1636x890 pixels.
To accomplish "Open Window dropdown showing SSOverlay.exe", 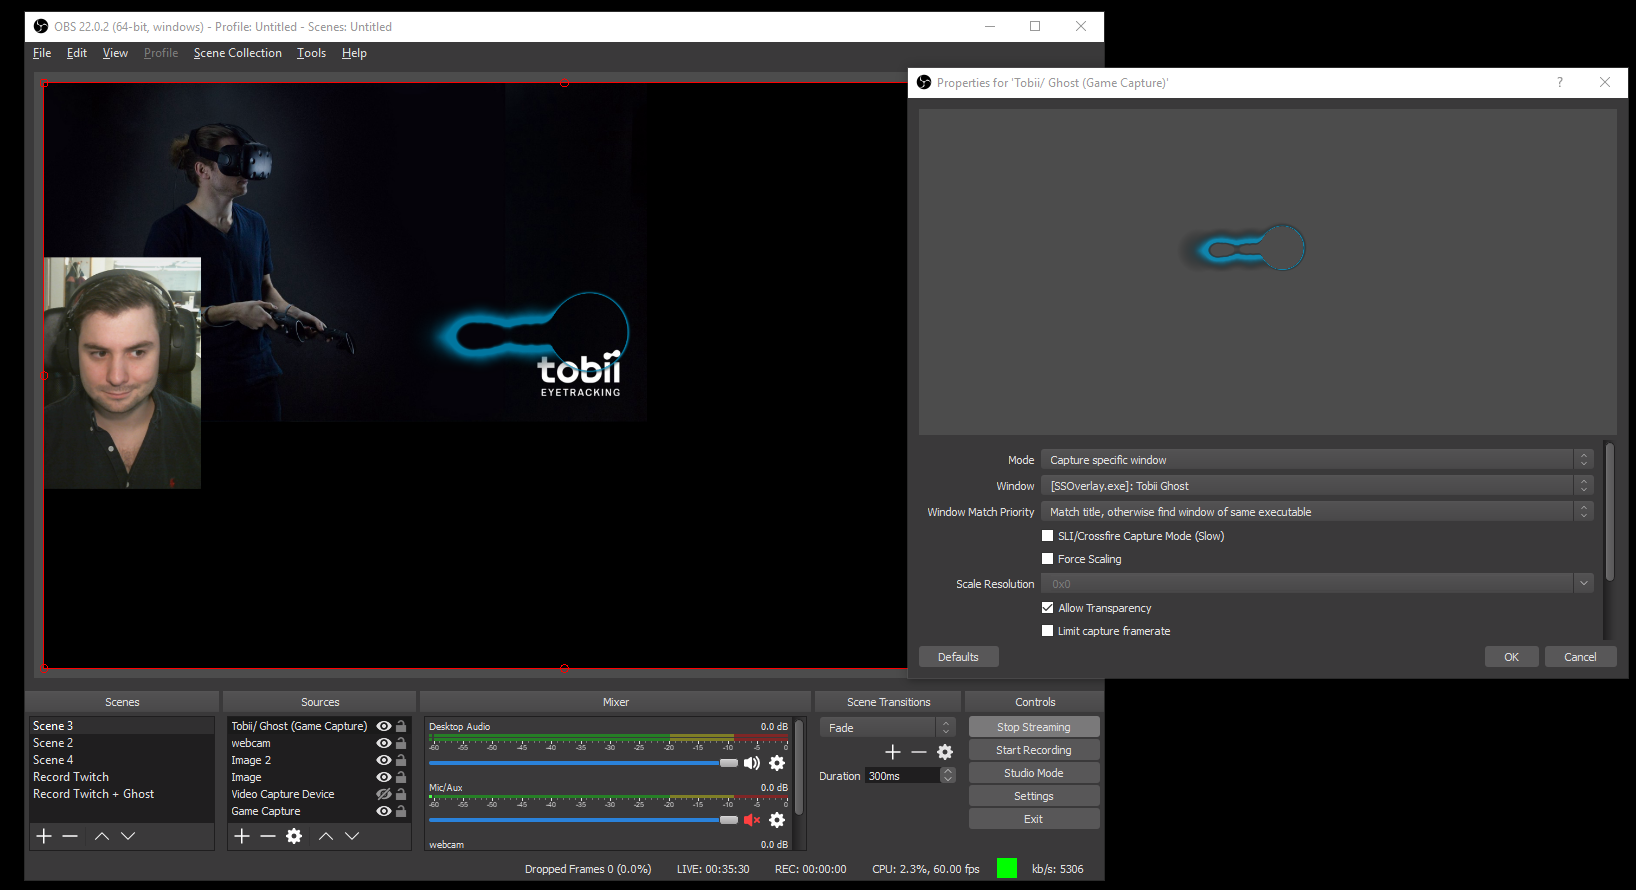I will click(1317, 486).
